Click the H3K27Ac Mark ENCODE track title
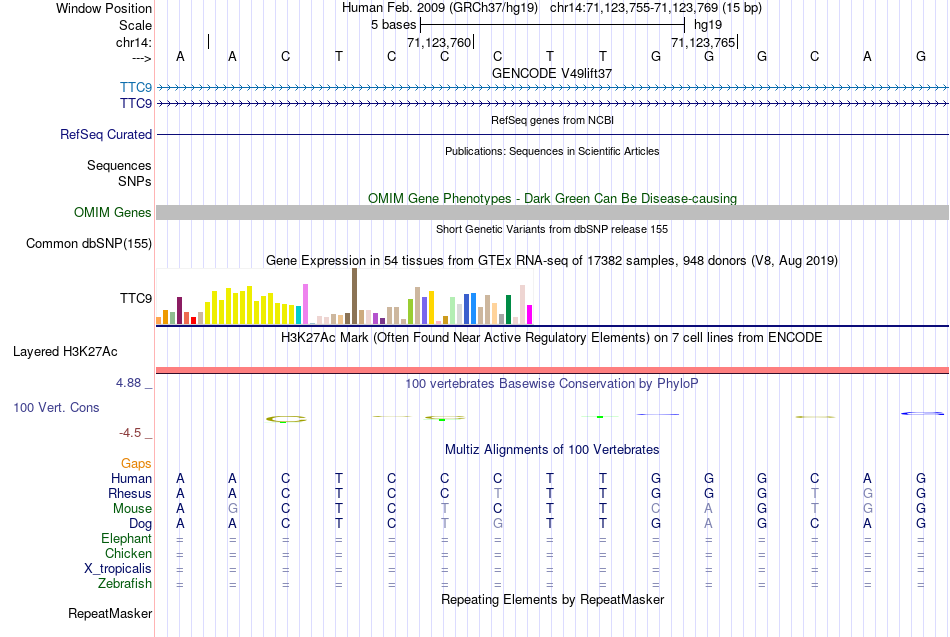Screen dimensions: 950x637 point(552,338)
